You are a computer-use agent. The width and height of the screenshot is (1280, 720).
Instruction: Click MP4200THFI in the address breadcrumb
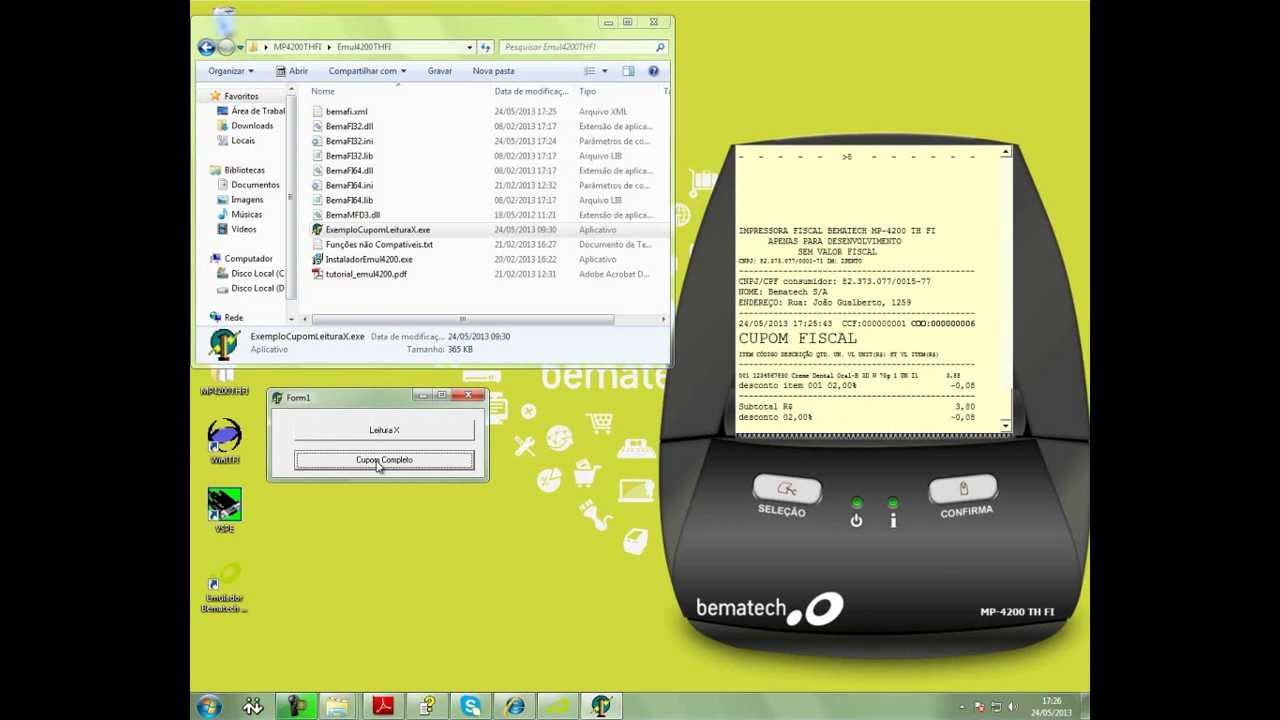(x=297, y=47)
